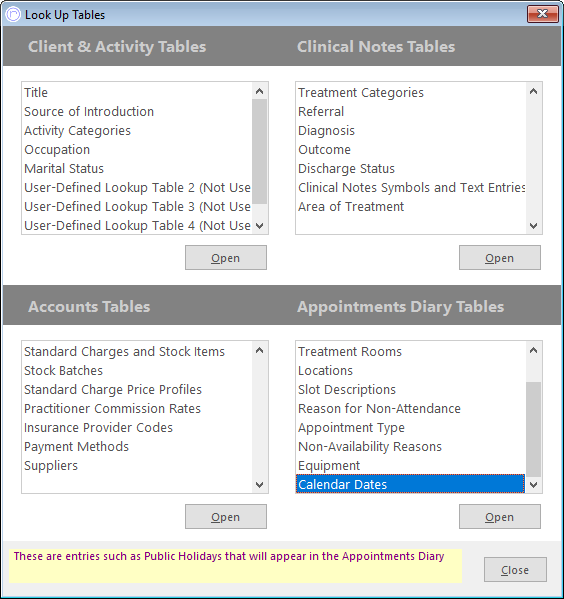This screenshot has height=599, width=564.
Task: Click the Accounts Tables list up arrow
Action: pyautogui.click(x=259, y=350)
